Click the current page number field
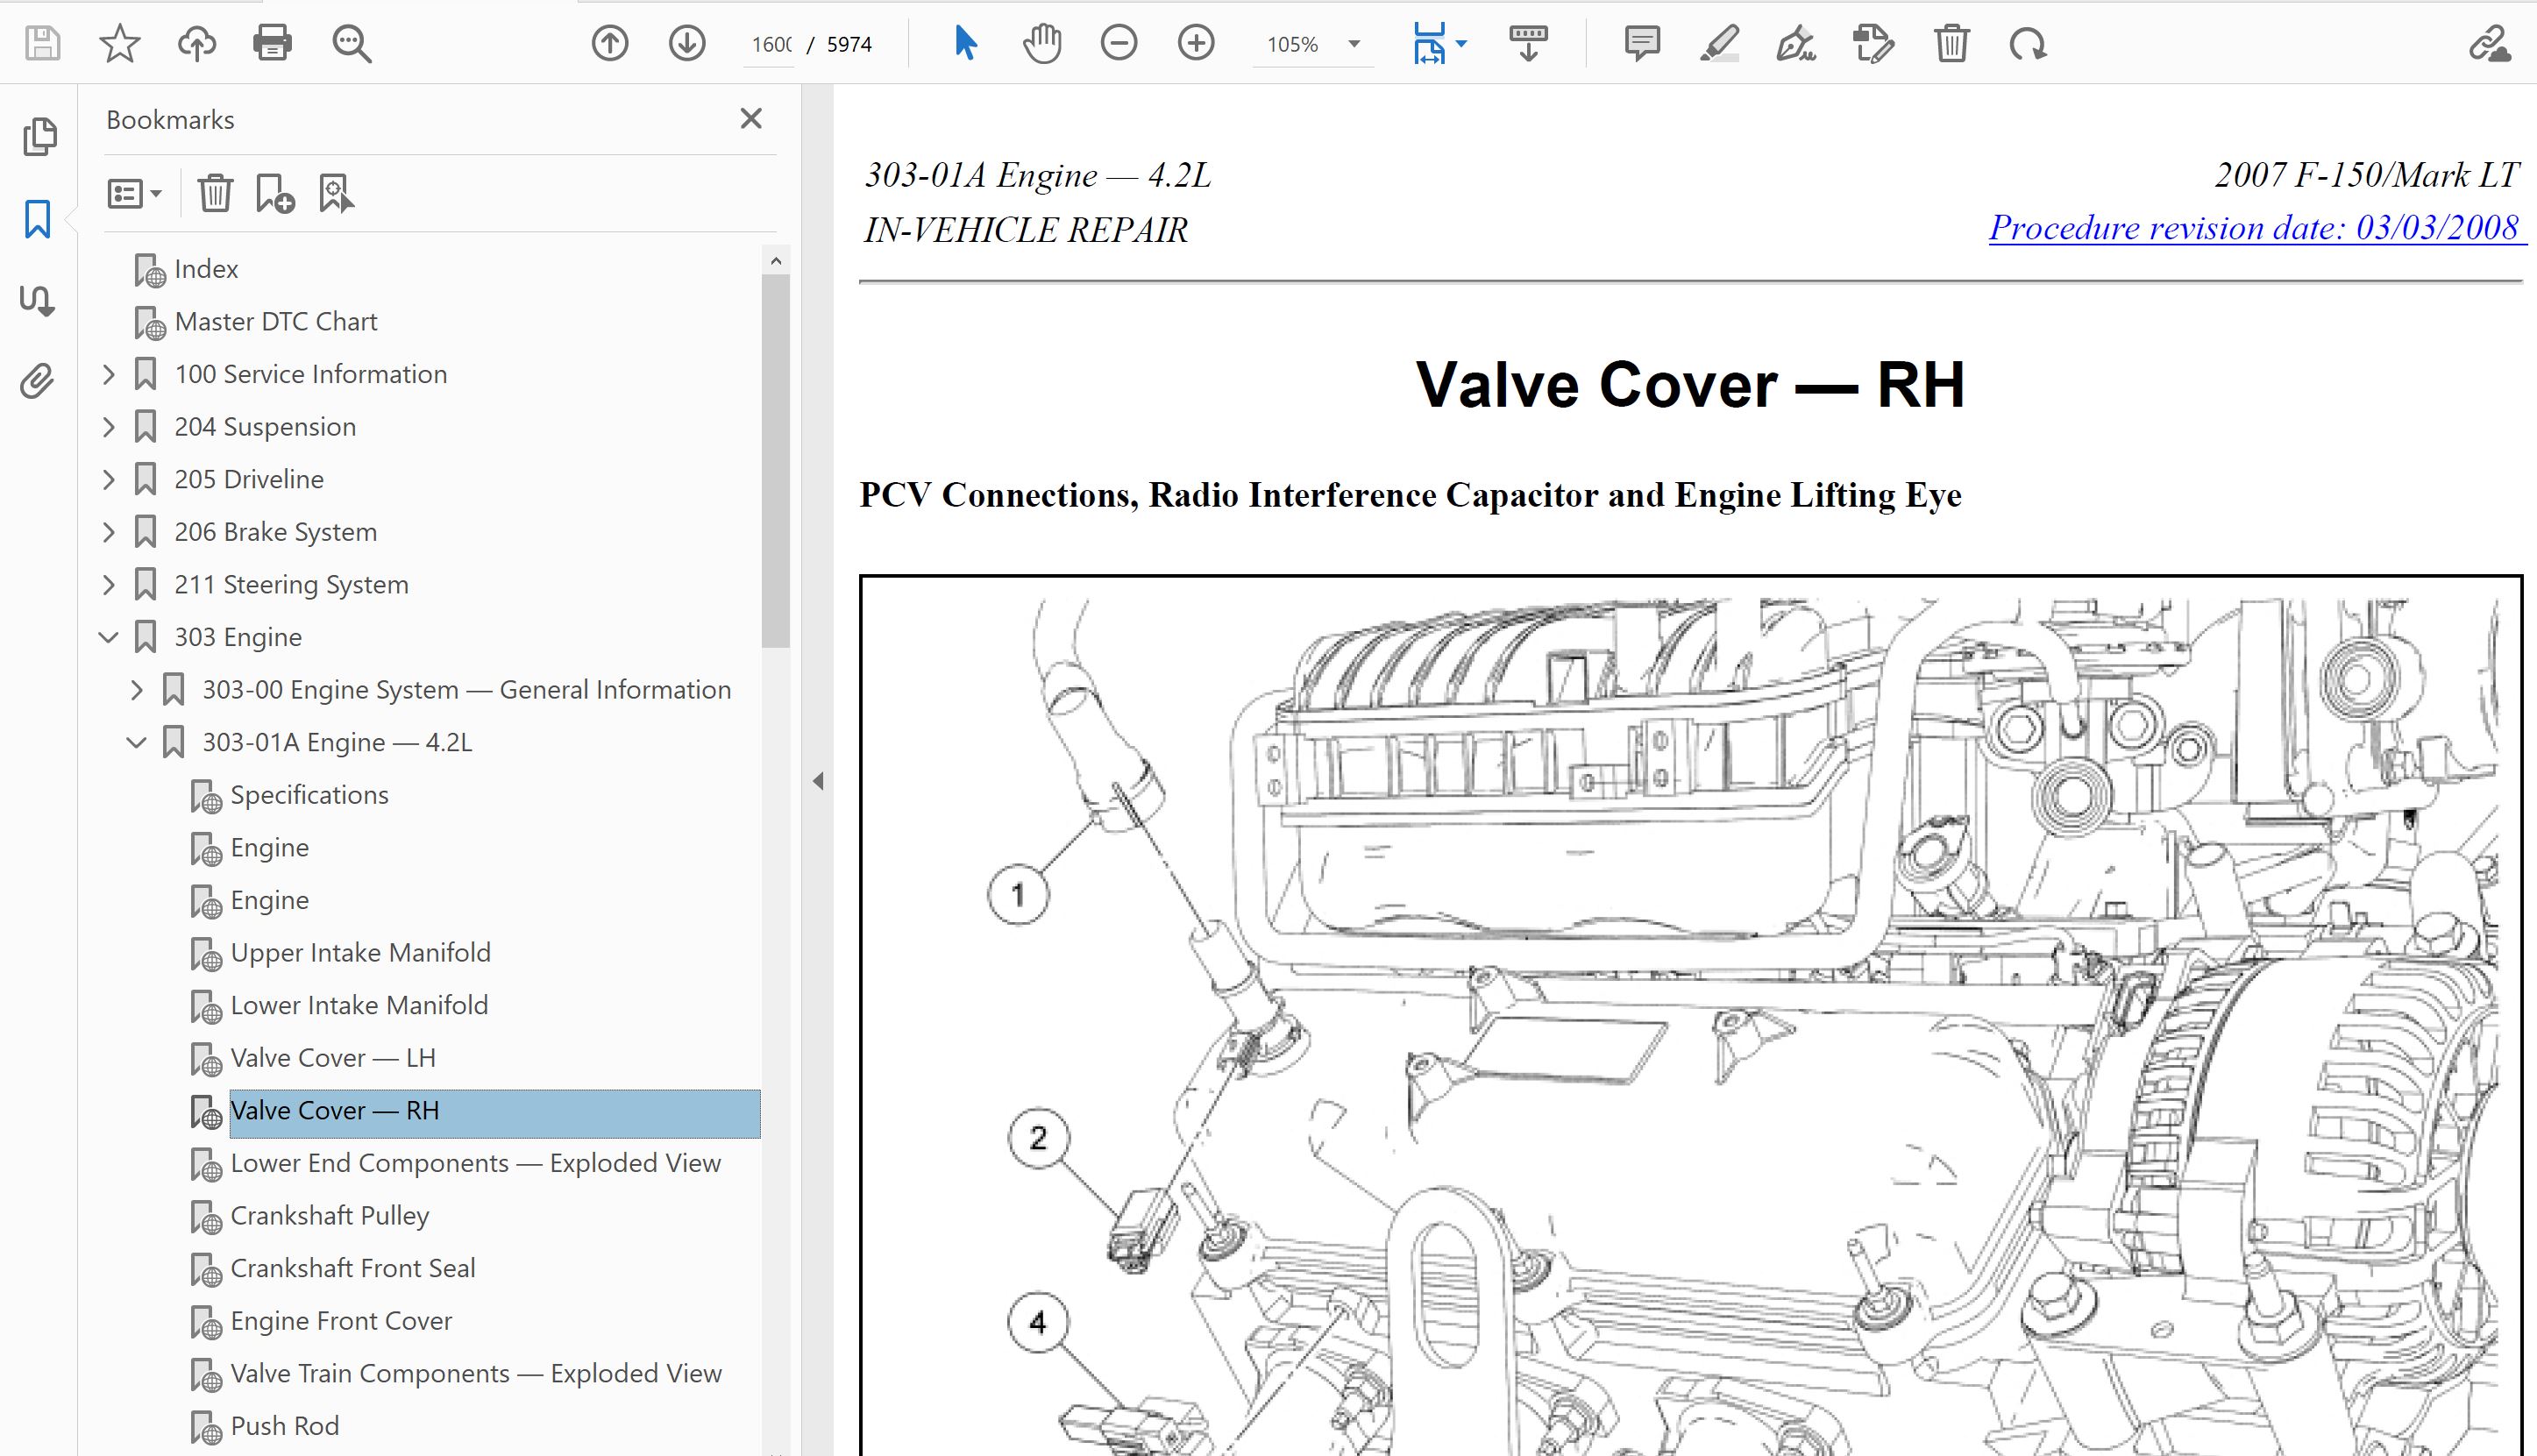Image resolution: width=2537 pixels, height=1456 pixels. pyautogui.click(x=771, y=45)
